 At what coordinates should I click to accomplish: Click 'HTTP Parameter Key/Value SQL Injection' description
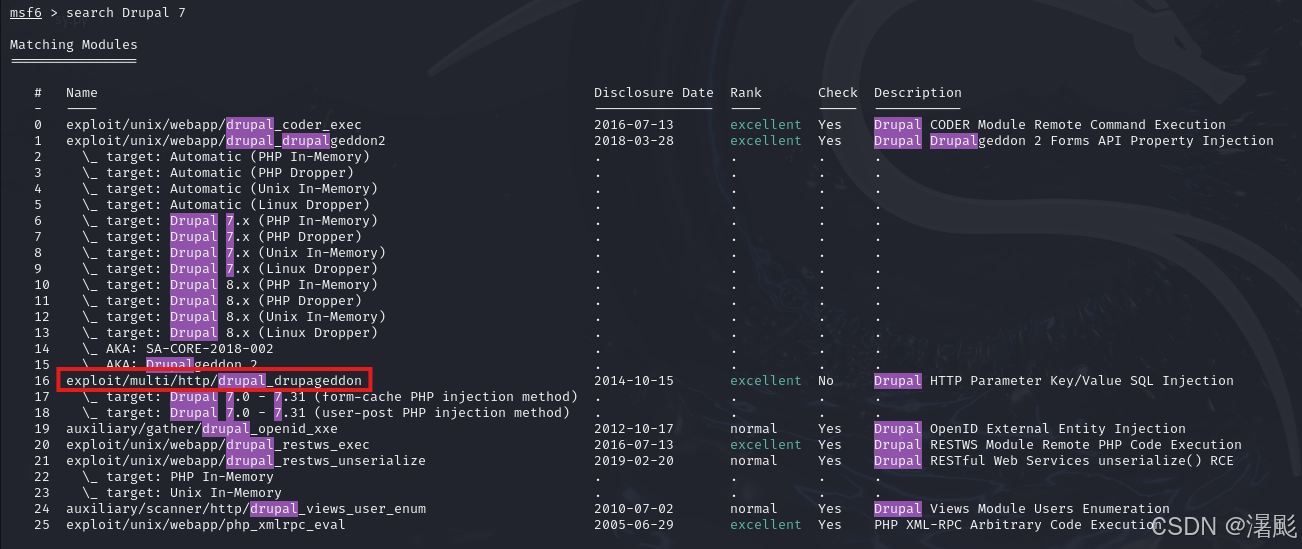(x=1082, y=381)
